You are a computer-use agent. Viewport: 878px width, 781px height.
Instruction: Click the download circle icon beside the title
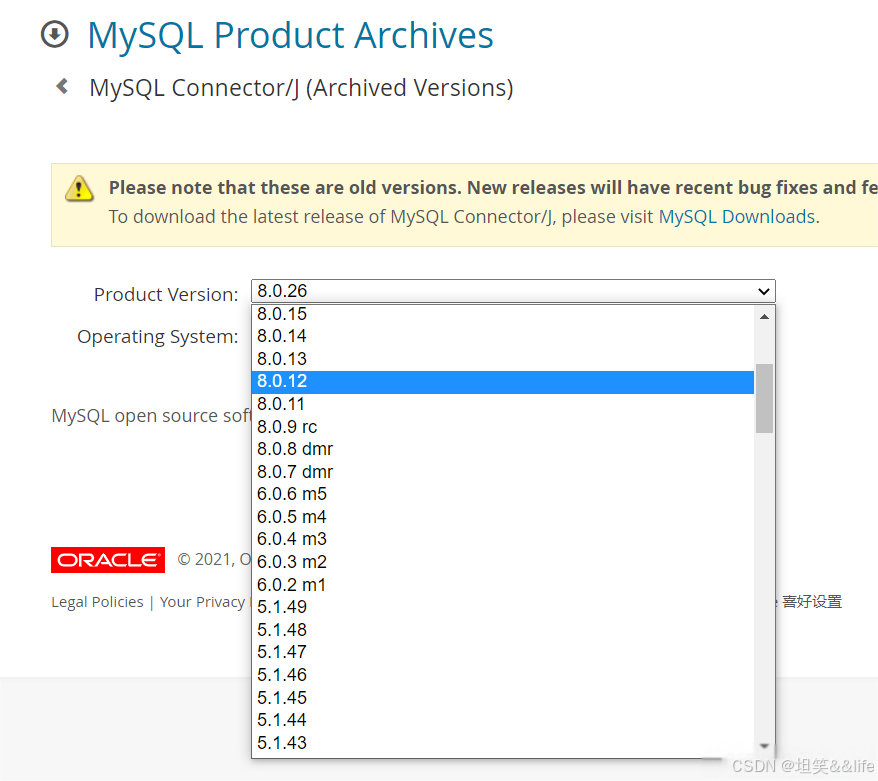pos(55,34)
